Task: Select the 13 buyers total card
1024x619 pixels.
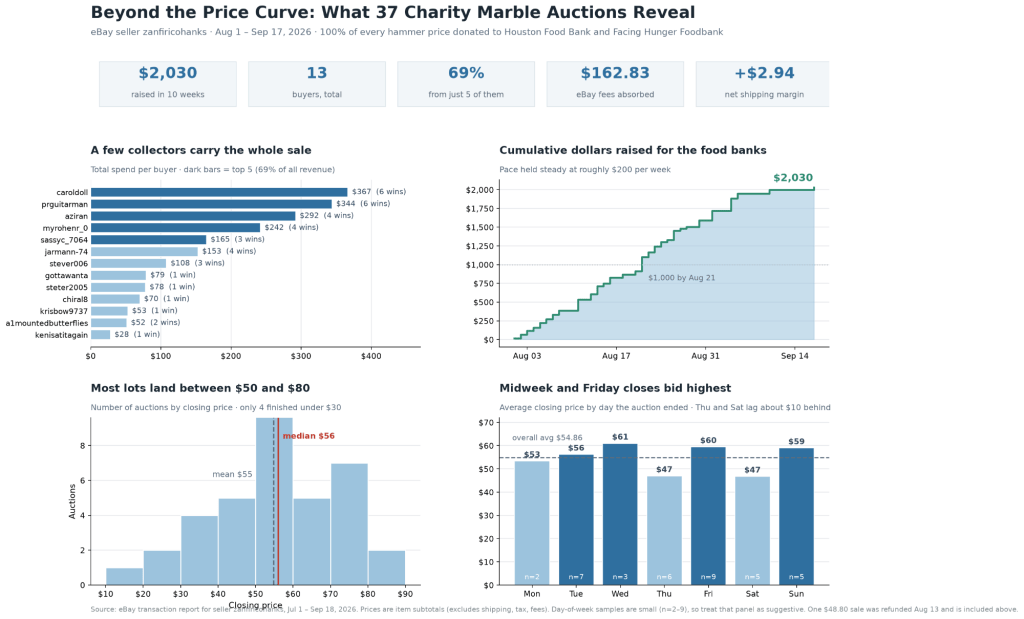Action: coord(317,84)
